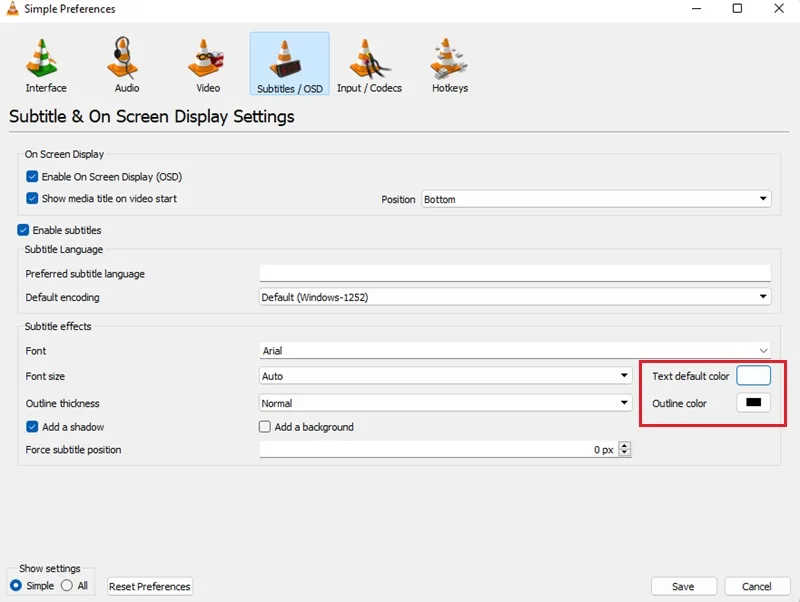Click the Preferred subtitle language label
The width and height of the screenshot is (800, 602).
point(85,273)
